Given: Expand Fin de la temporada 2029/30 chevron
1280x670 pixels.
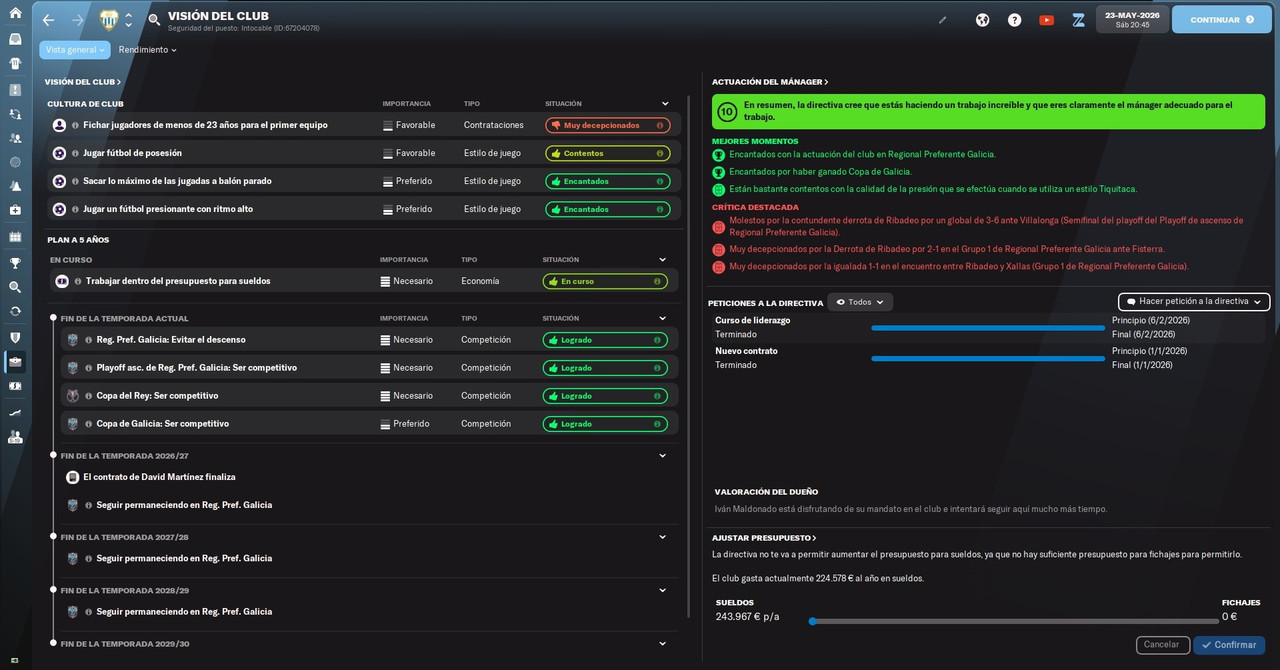Looking at the screenshot, I should click(x=662, y=643).
